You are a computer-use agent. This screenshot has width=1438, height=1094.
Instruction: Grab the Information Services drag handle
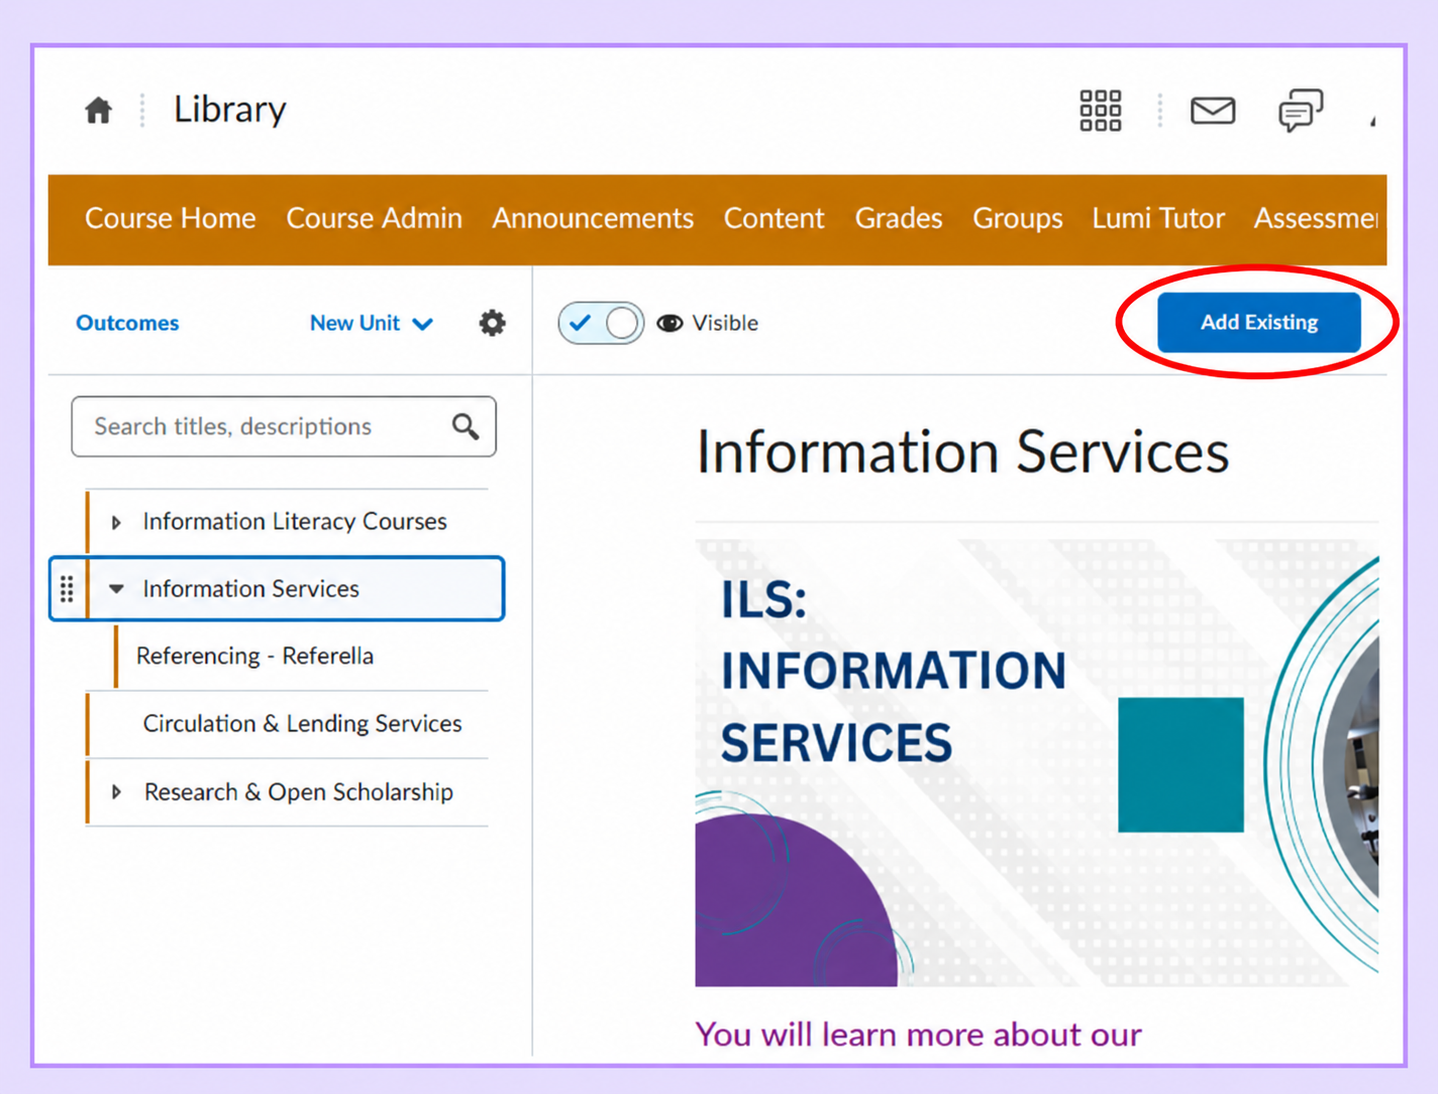pyautogui.click(x=67, y=589)
